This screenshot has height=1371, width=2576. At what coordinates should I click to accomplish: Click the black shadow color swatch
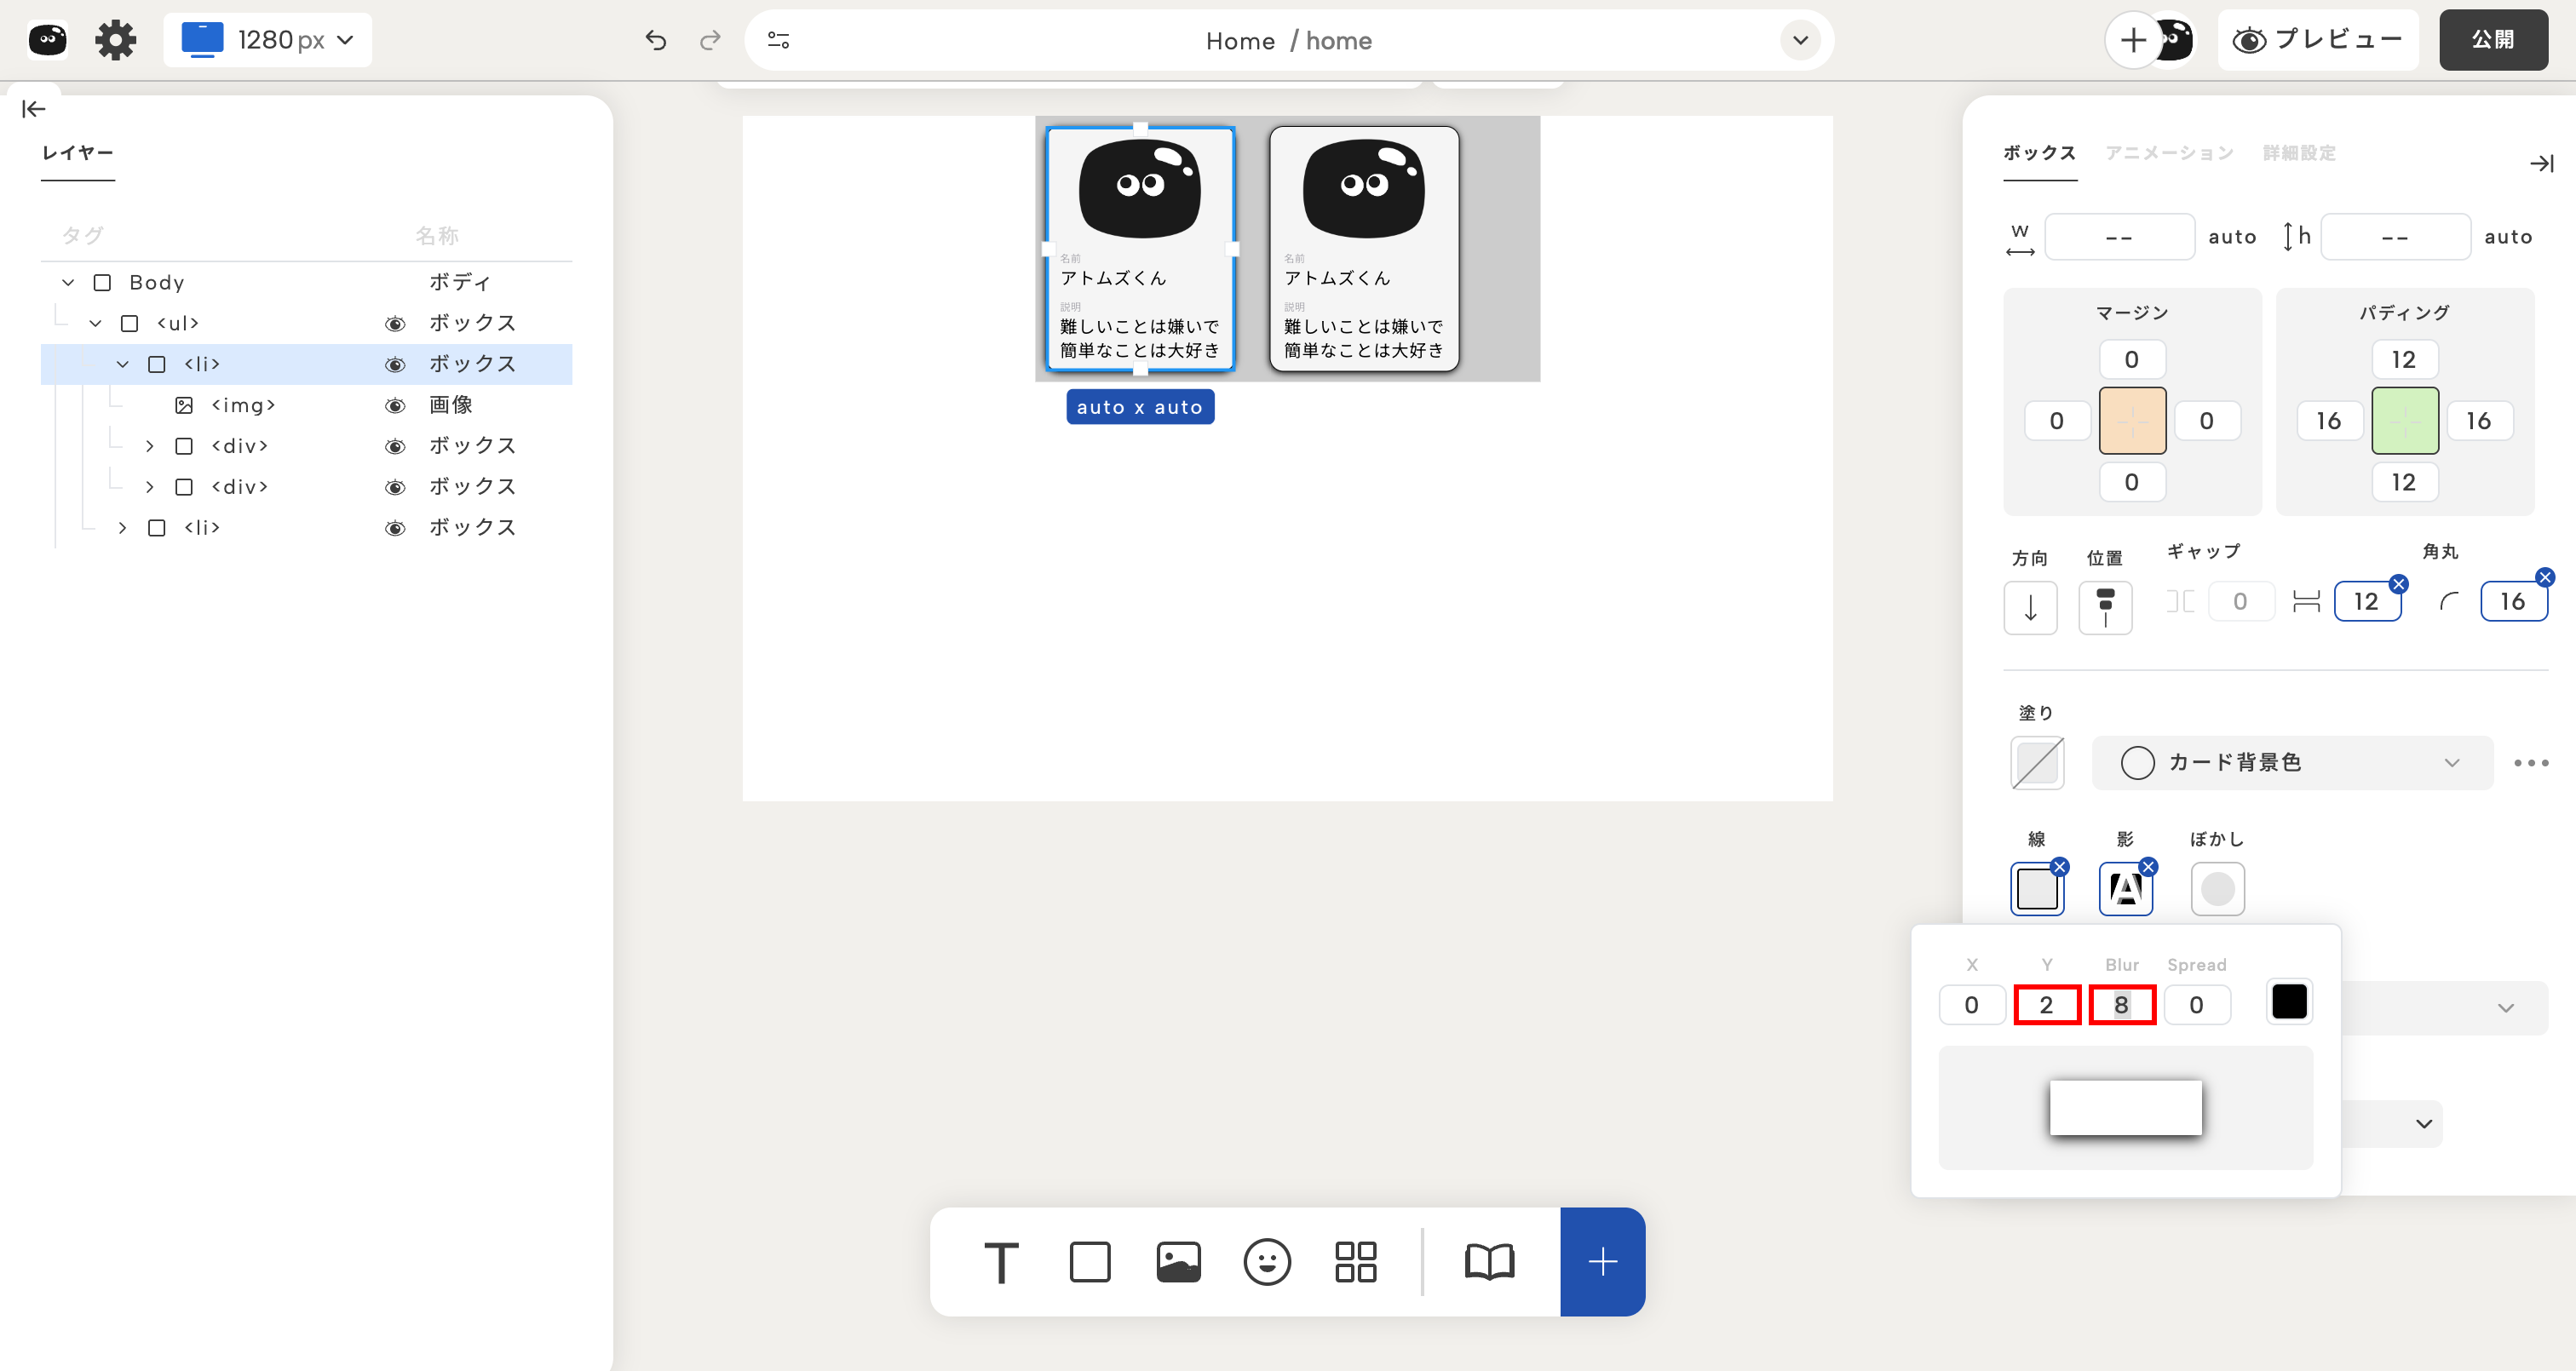tap(2288, 1002)
